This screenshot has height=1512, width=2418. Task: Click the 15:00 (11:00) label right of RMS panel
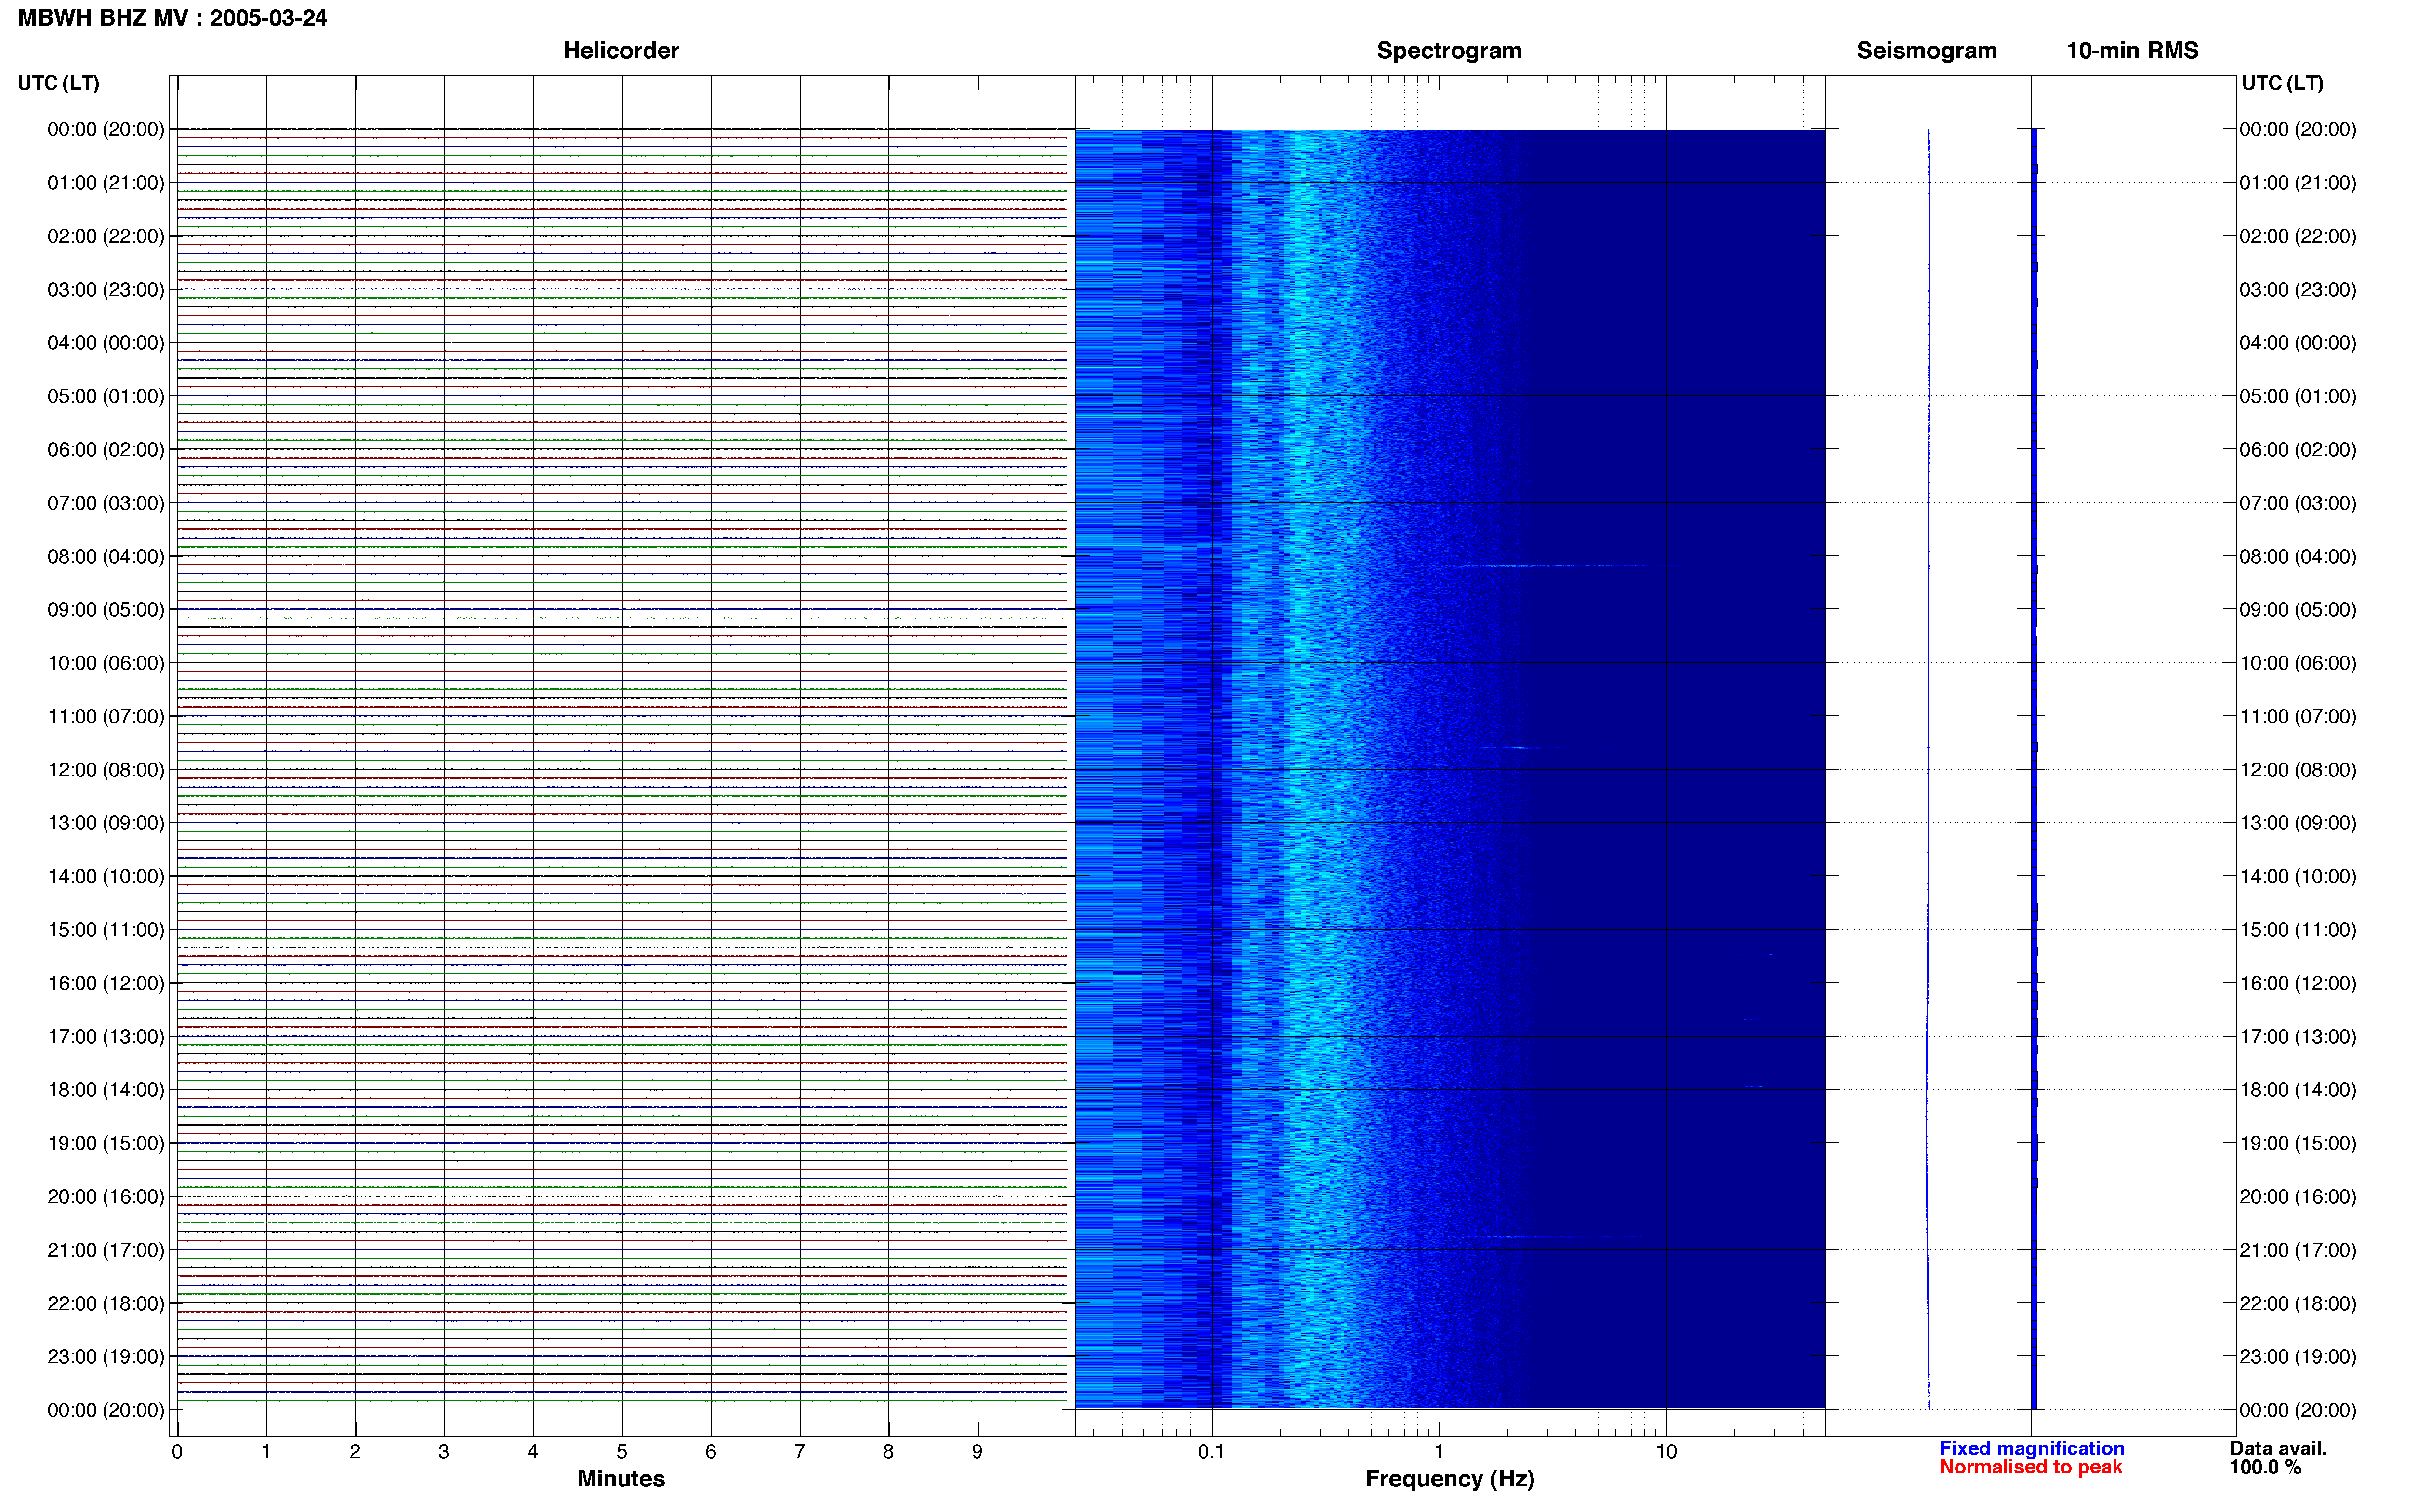tap(2298, 930)
